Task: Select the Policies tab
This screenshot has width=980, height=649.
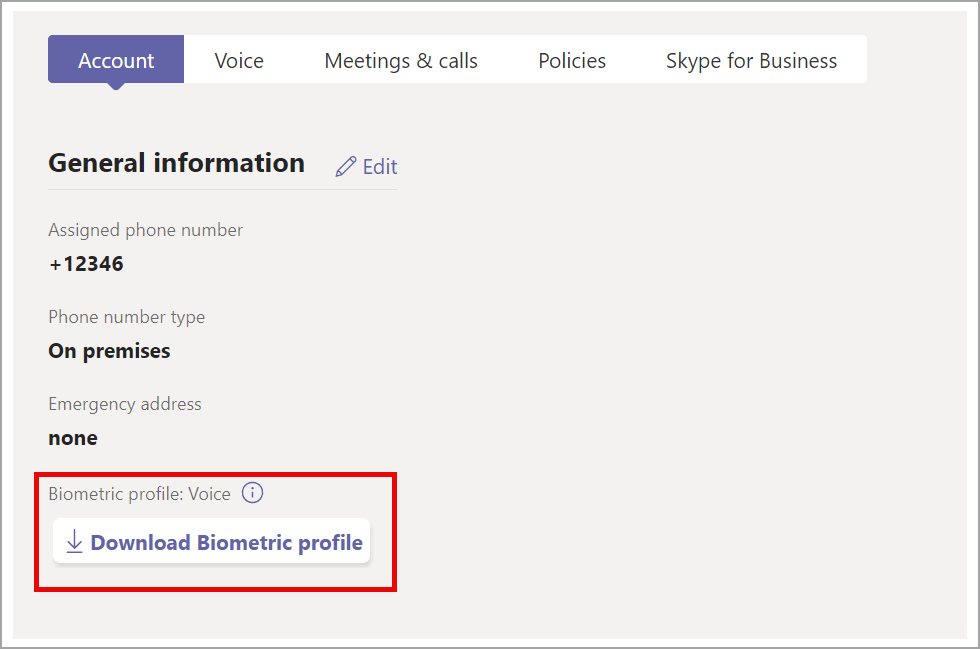Action: [572, 61]
